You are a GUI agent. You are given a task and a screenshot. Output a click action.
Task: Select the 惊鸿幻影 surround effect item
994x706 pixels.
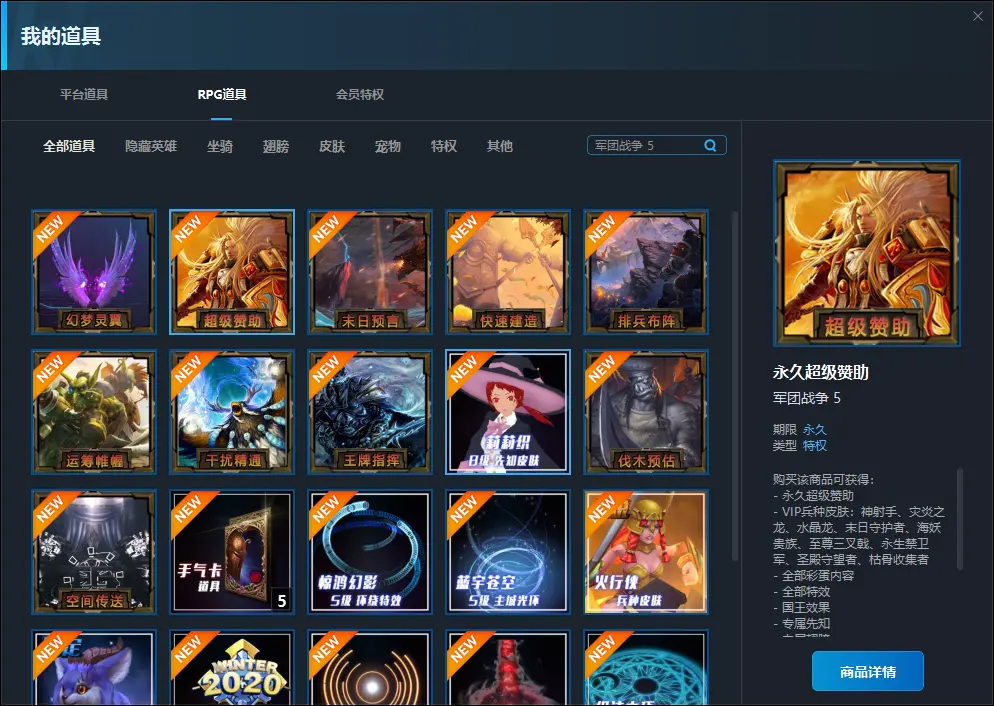point(370,552)
